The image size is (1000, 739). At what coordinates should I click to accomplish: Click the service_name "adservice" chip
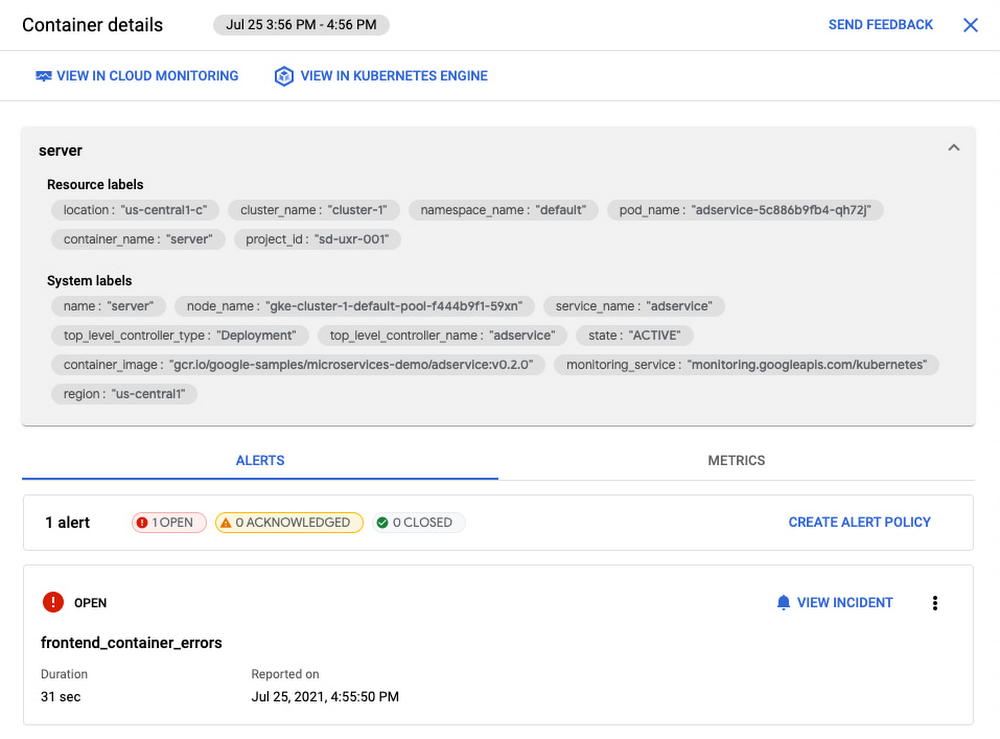point(633,306)
